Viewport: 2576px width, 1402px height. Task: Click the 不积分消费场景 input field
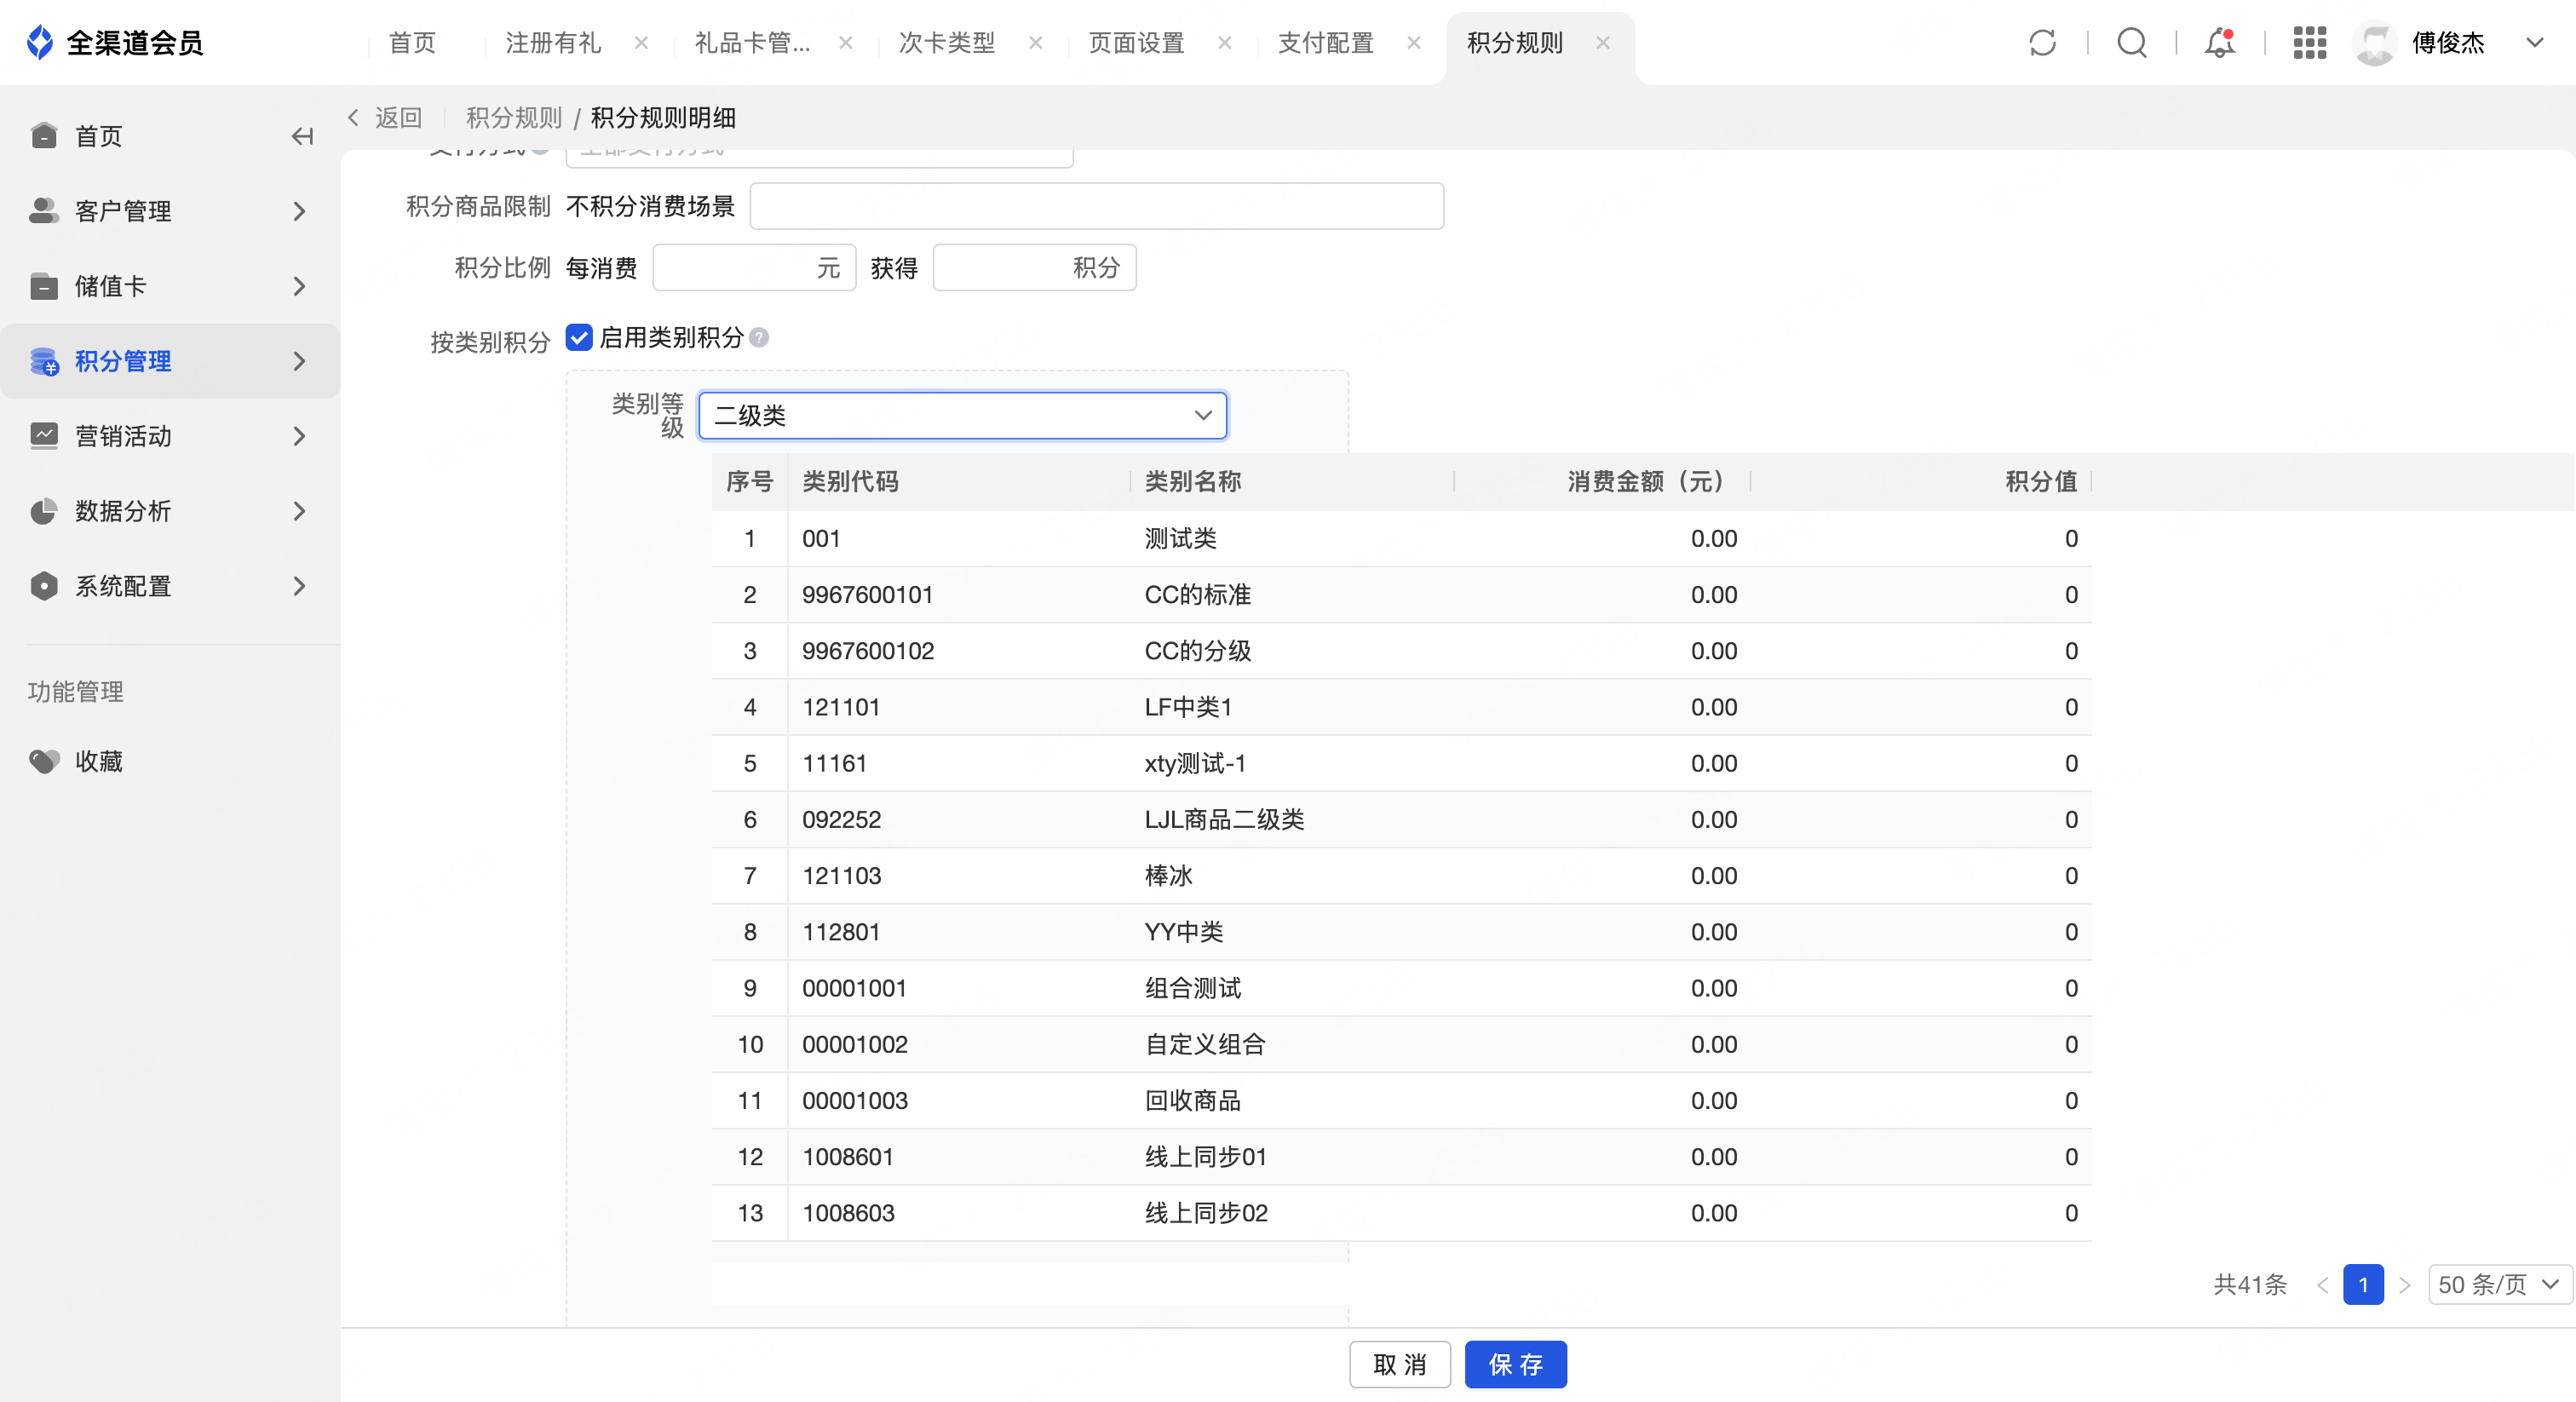(1097, 206)
